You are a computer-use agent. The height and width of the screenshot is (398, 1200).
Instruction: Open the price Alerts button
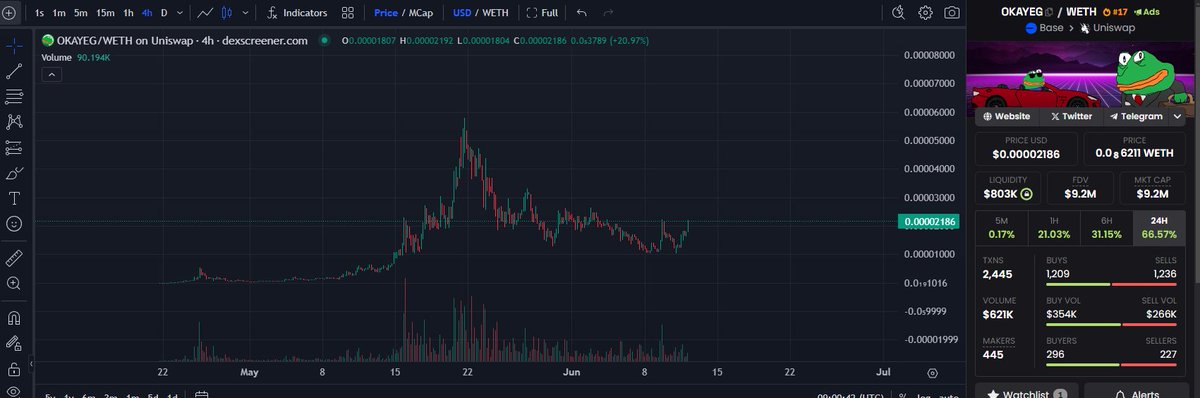1137,392
